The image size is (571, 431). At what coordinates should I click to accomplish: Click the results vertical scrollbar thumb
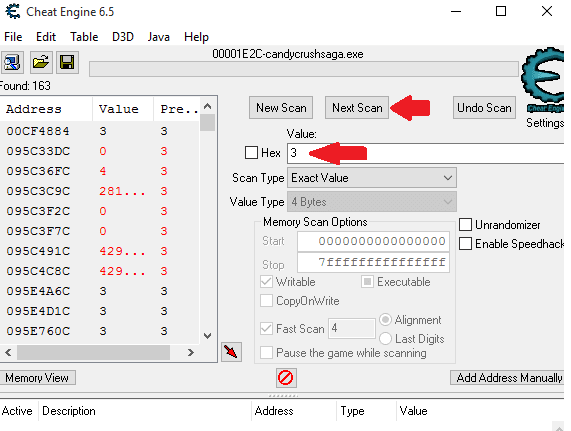click(x=208, y=123)
